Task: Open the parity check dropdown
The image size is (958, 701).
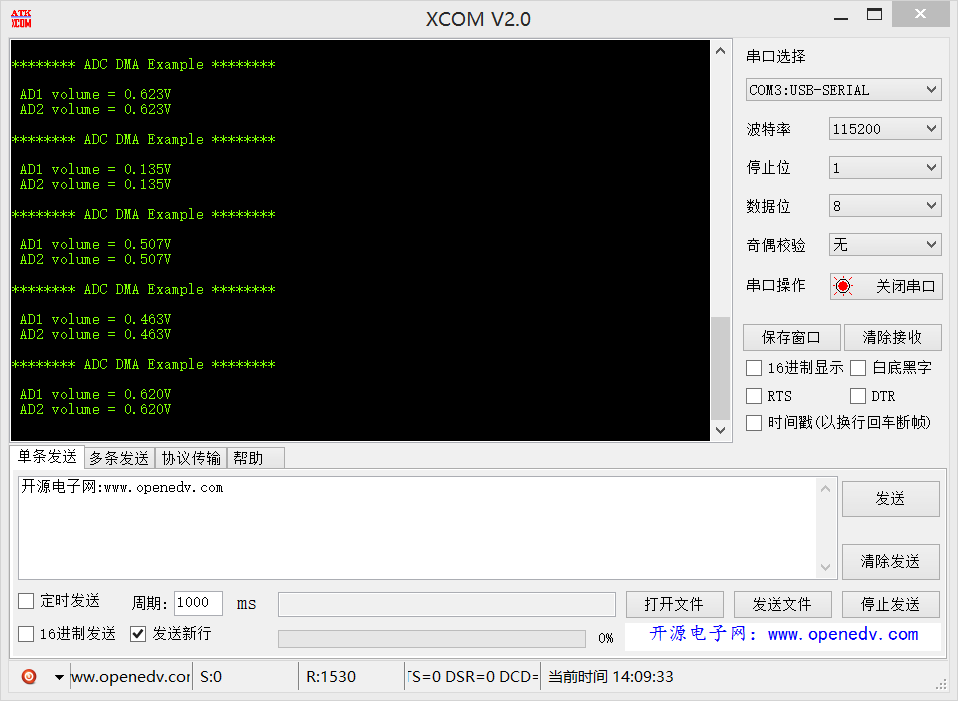Action: pyautogui.click(x=885, y=245)
